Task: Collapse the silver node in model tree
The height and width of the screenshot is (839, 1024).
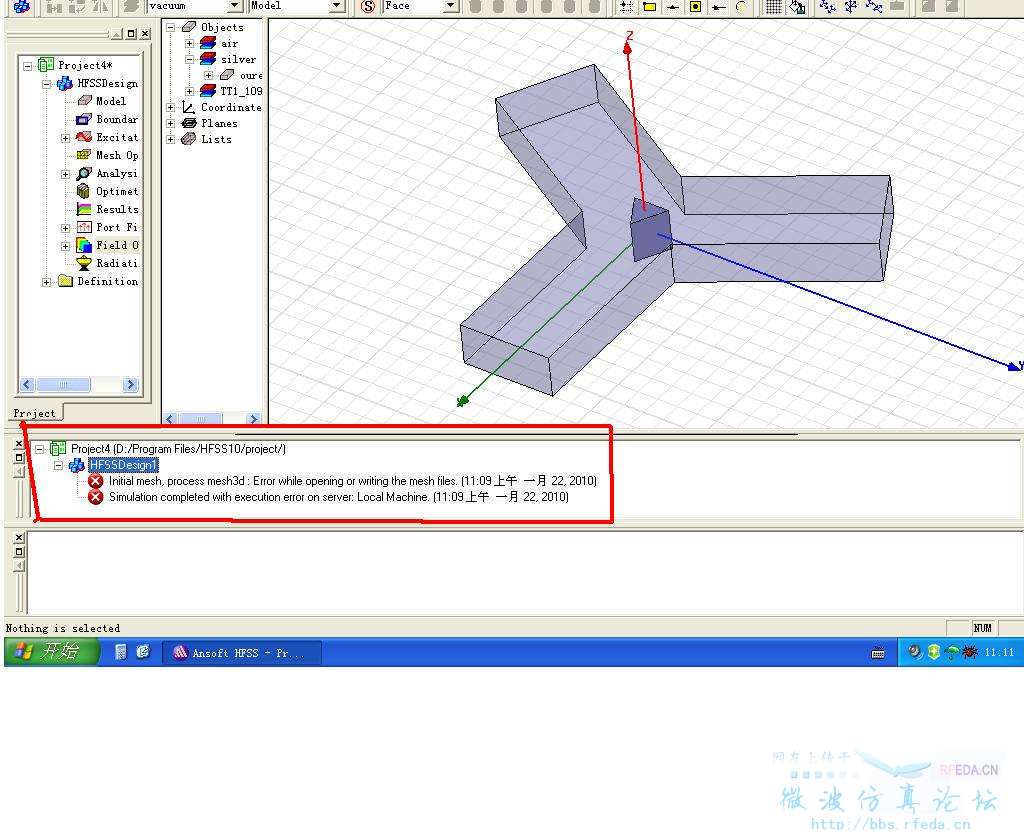Action: coord(189,59)
